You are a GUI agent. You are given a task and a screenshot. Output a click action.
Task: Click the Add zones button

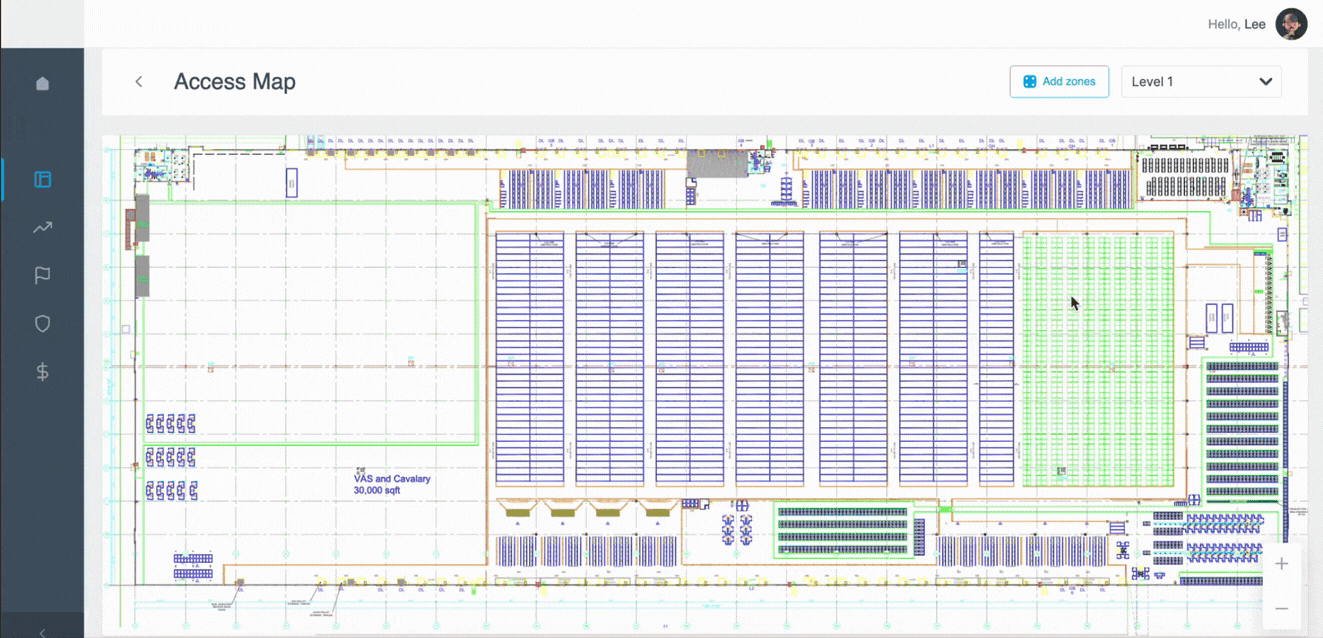pyautogui.click(x=1059, y=81)
